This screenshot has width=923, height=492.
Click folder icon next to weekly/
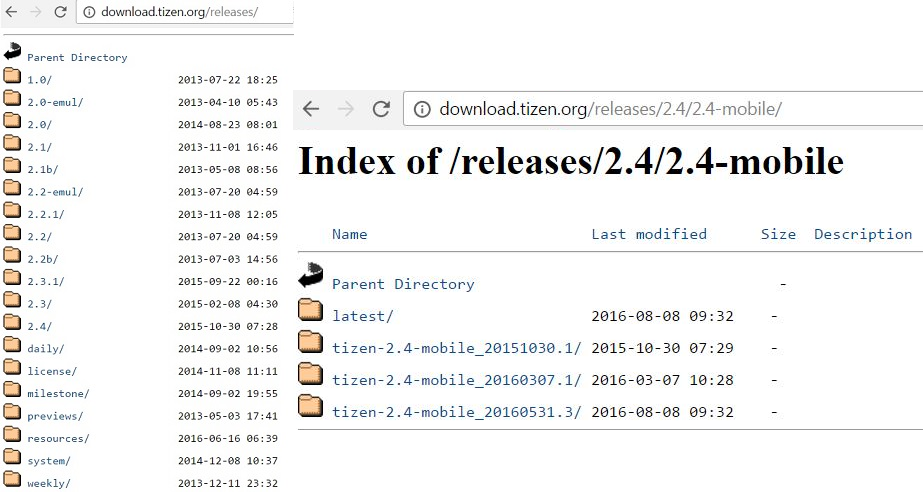click(12, 478)
